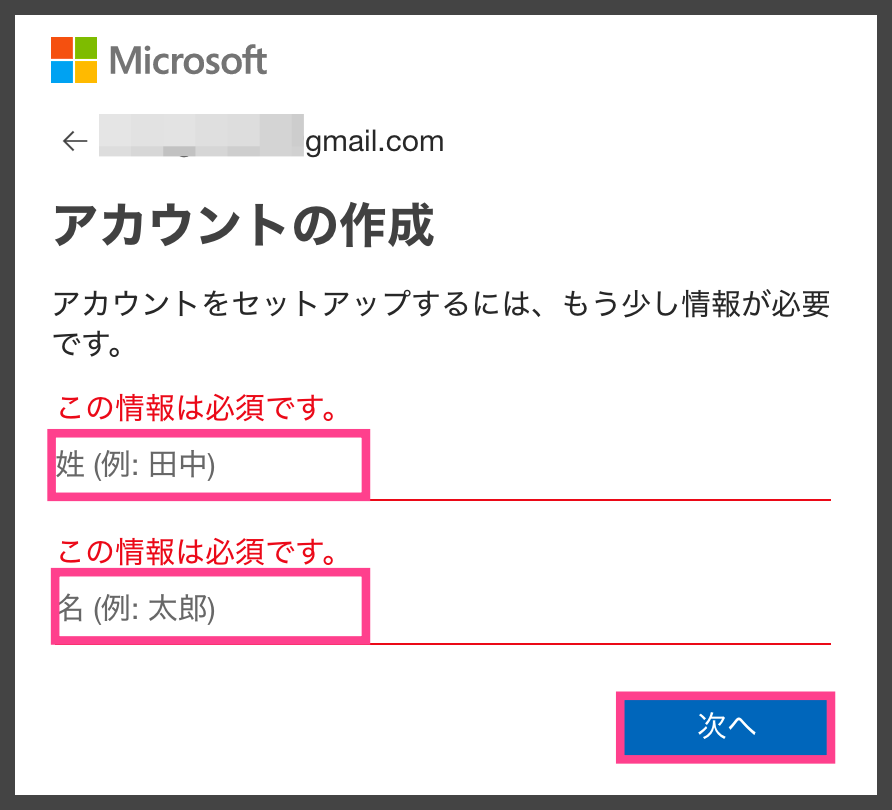Click the blue square of Microsoft logo
892x810 pixels.
point(61,72)
